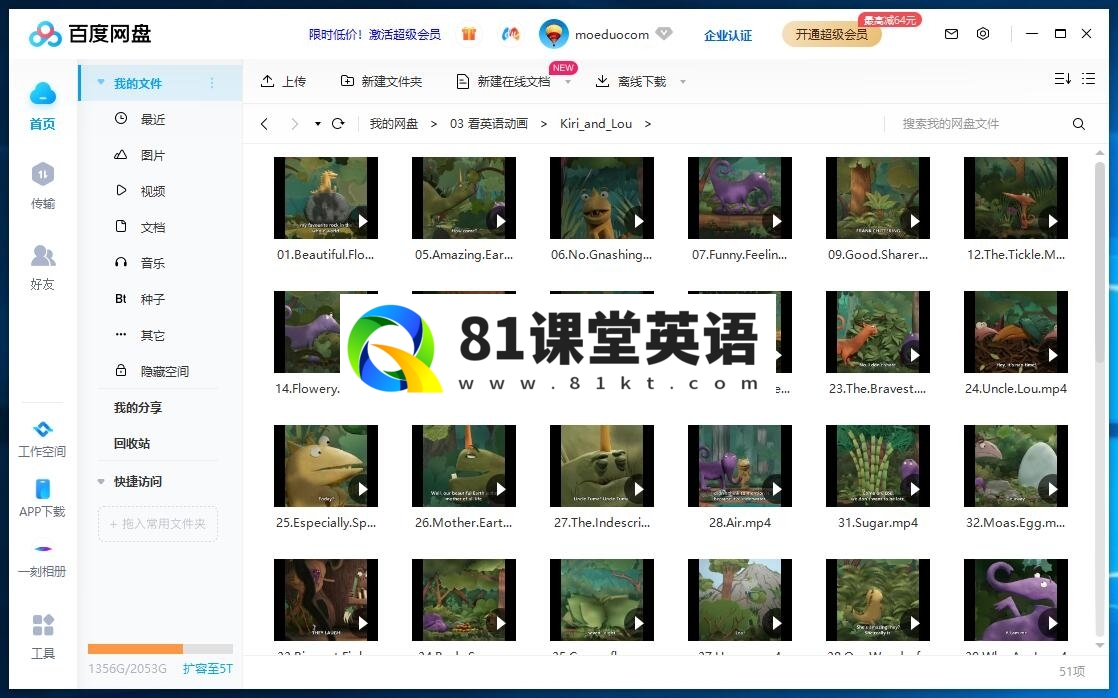Select the 06.No.Gnashing... video thumbnail

[x=602, y=198]
